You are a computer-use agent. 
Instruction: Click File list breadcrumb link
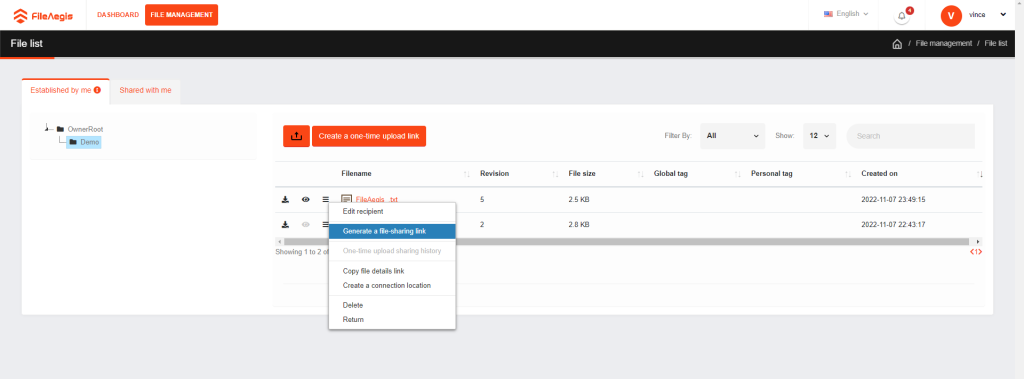(996, 44)
